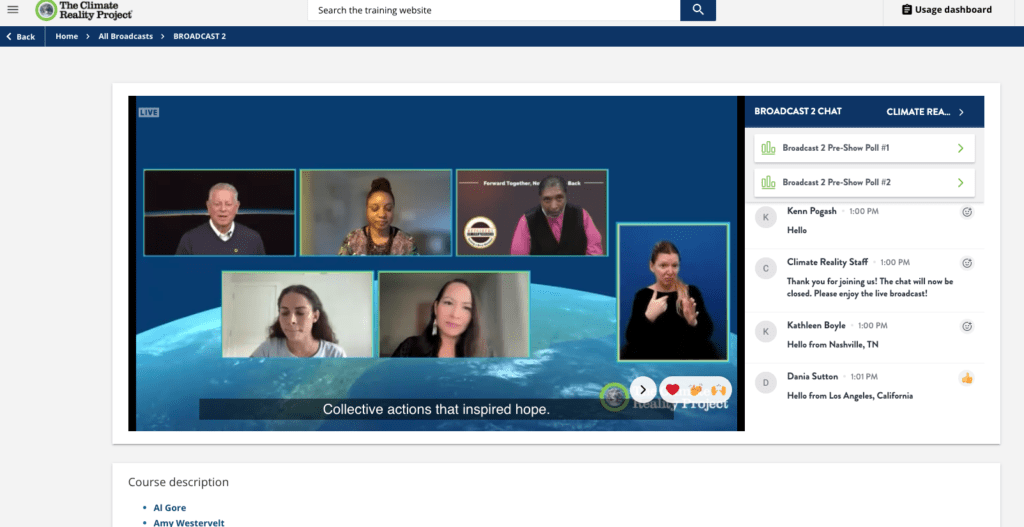Click Climate Reality Staff name in chat

coord(827,262)
